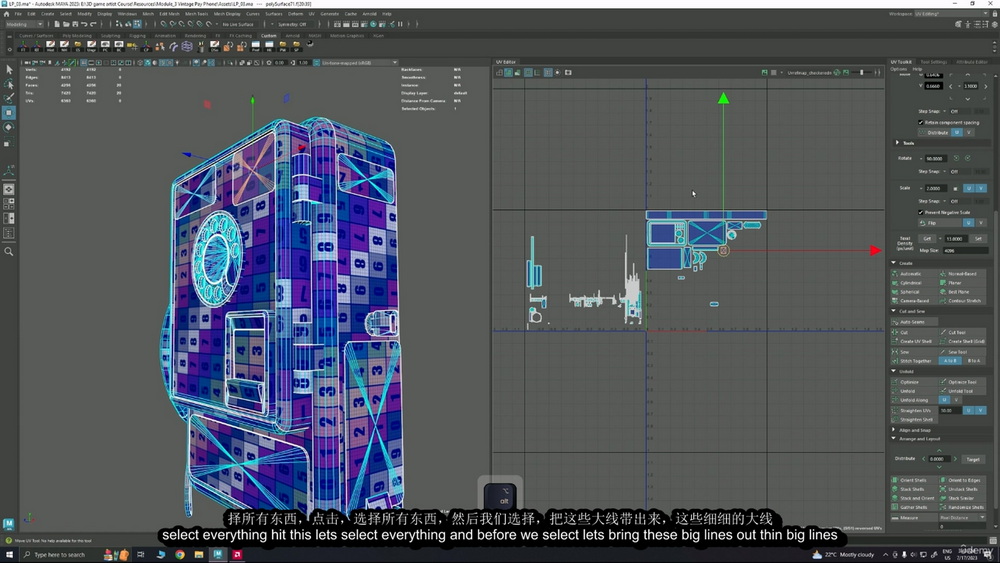Viewport: 1000px width, 563px height.
Task: Click rotate clockwise icon beside Rotate field
Action: pos(967,158)
